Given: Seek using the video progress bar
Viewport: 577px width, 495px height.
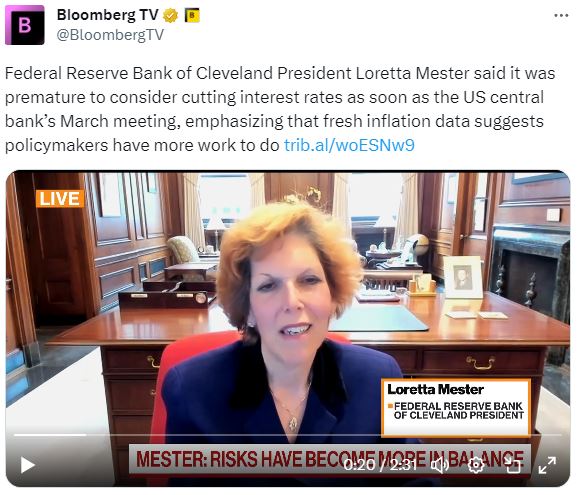Looking at the screenshot, I should 288,435.
